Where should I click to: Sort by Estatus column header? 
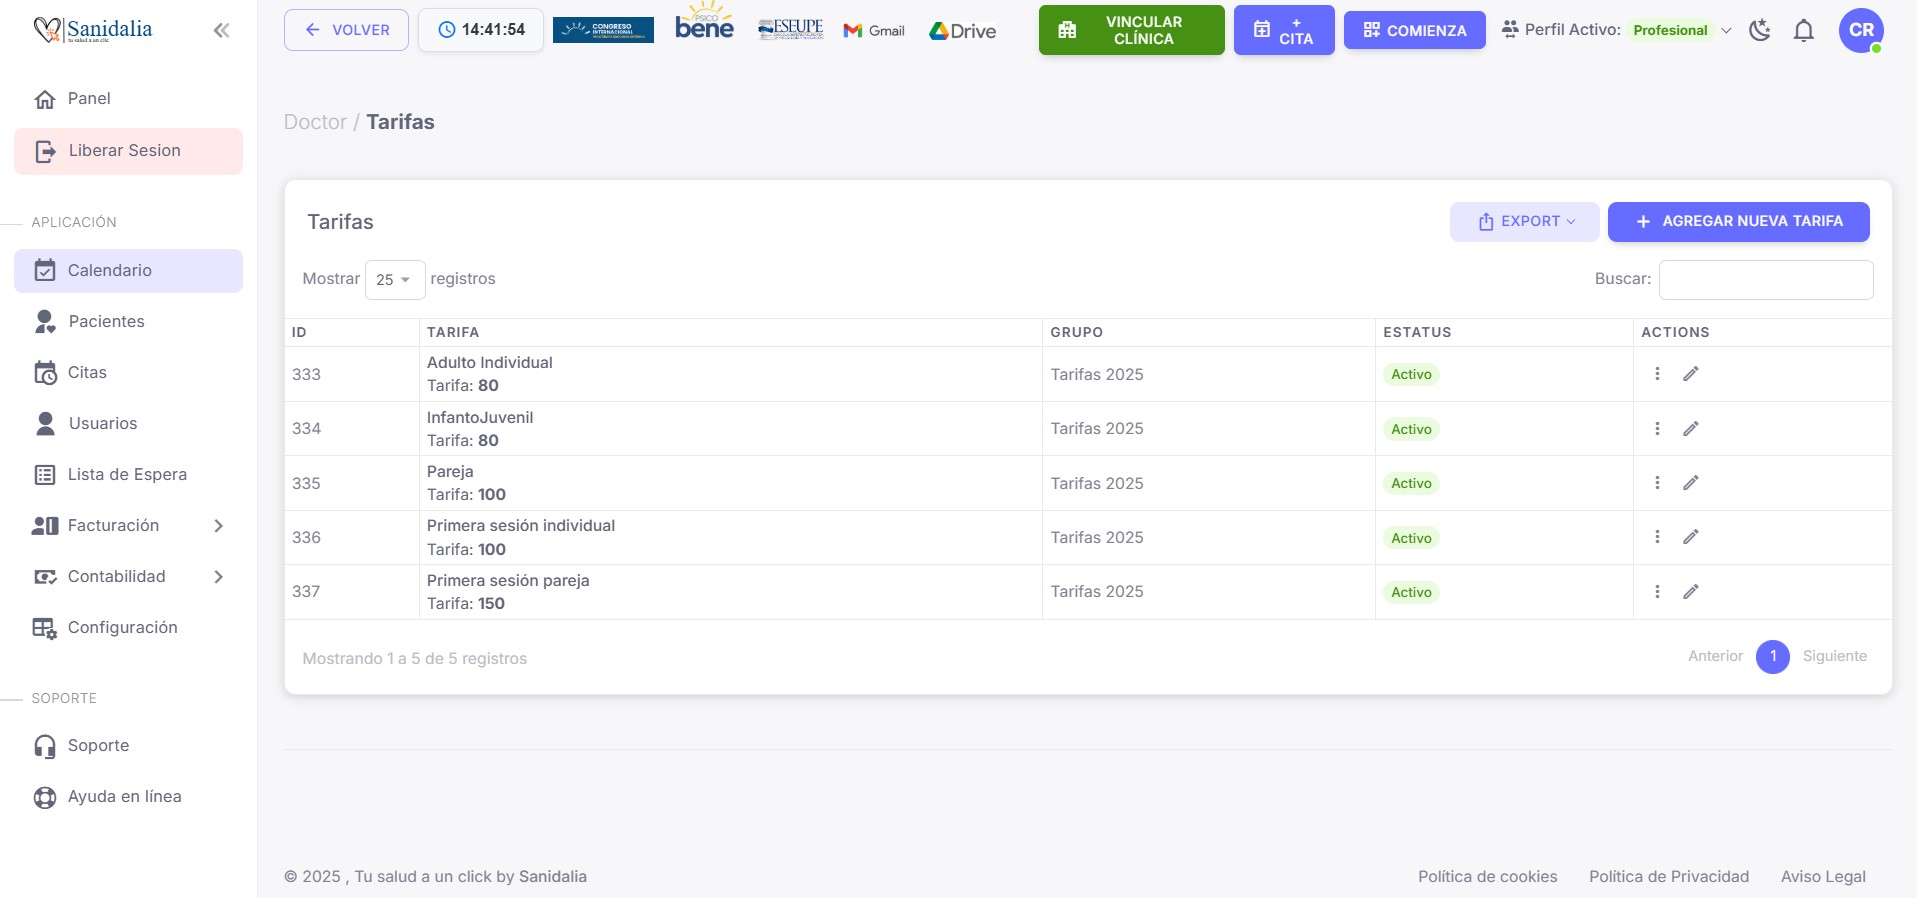click(1504, 333)
